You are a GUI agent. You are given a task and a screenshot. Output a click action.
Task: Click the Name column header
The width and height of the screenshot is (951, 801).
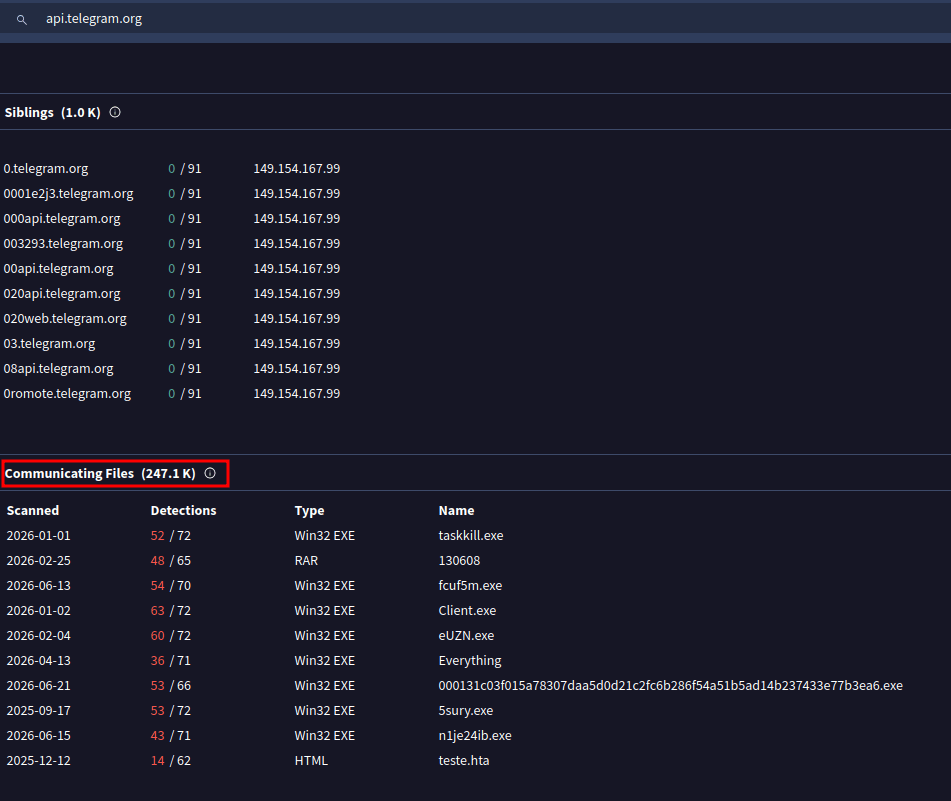click(456, 511)
